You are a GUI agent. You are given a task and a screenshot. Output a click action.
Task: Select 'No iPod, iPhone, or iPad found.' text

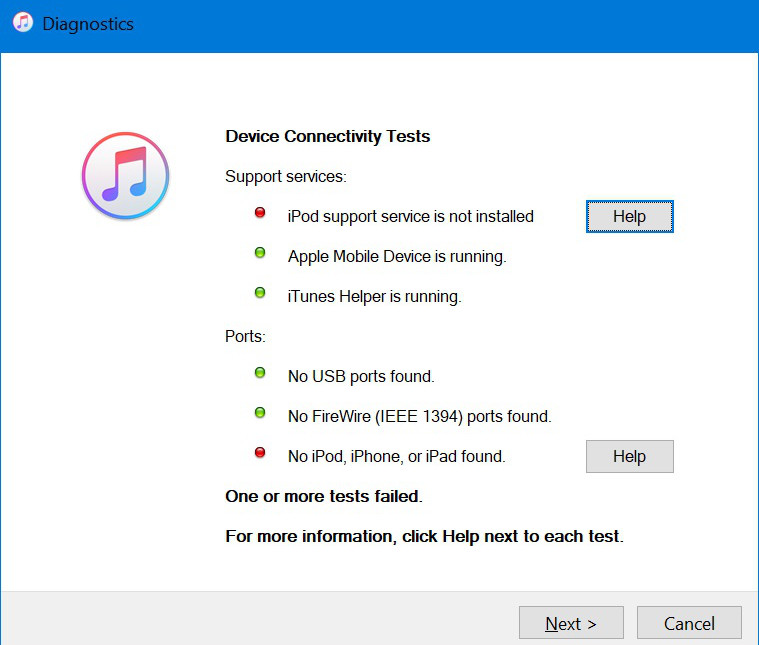pyautogui.click(x=396, y=456)
